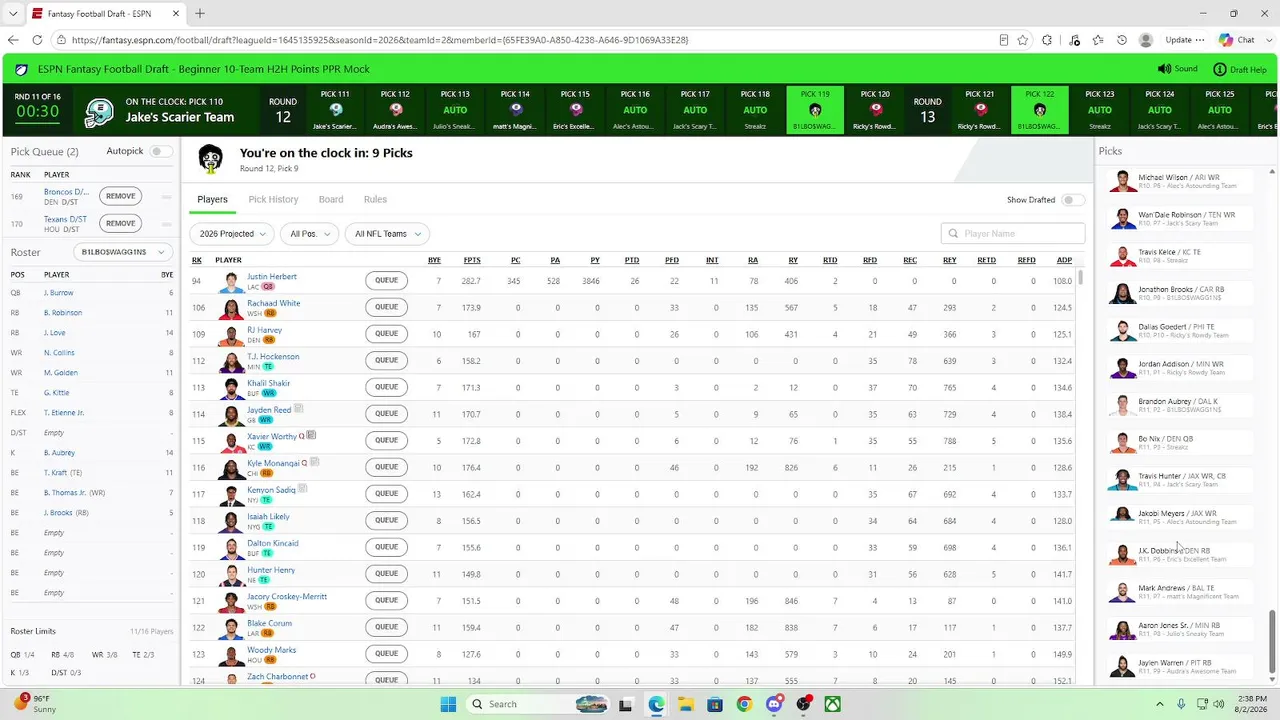Sort players by the ADP column header
1280x720 pixels.
click(x=1064, y=260)
